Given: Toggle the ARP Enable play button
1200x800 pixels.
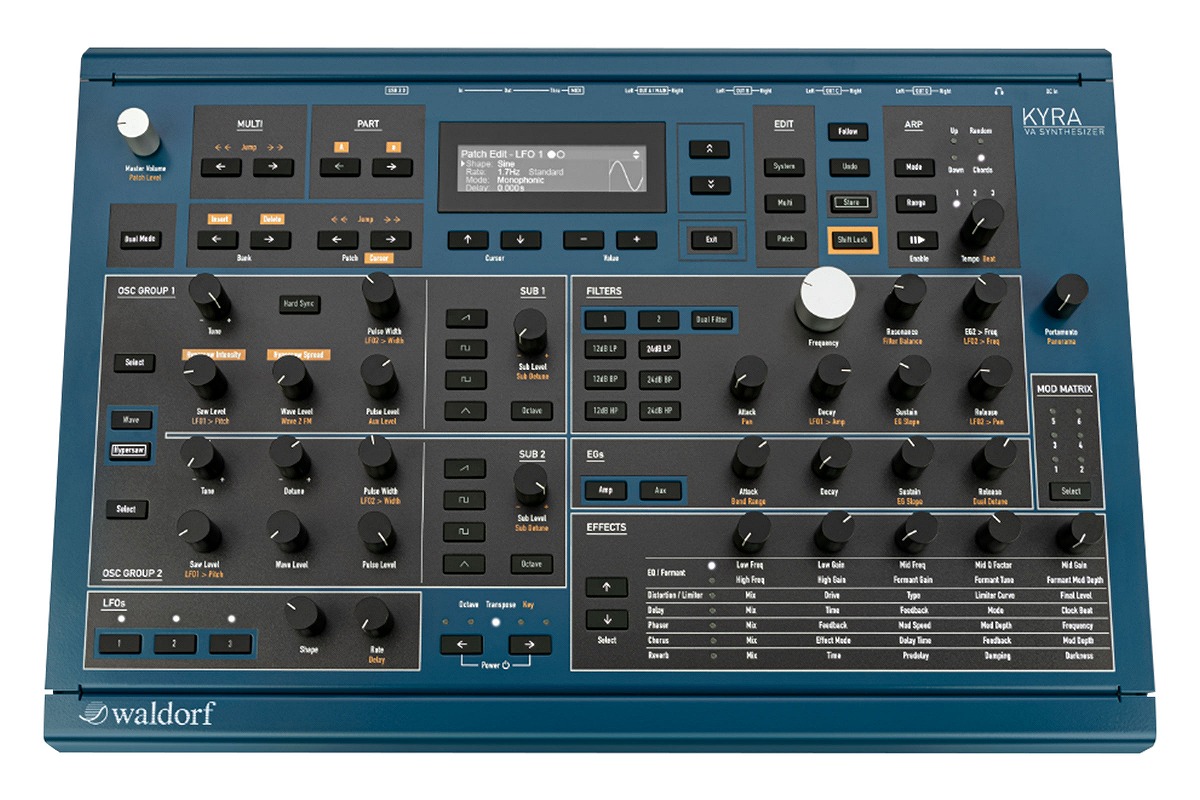Looking at the screenshot, I should pyautogui.click(x=916, y=240).
